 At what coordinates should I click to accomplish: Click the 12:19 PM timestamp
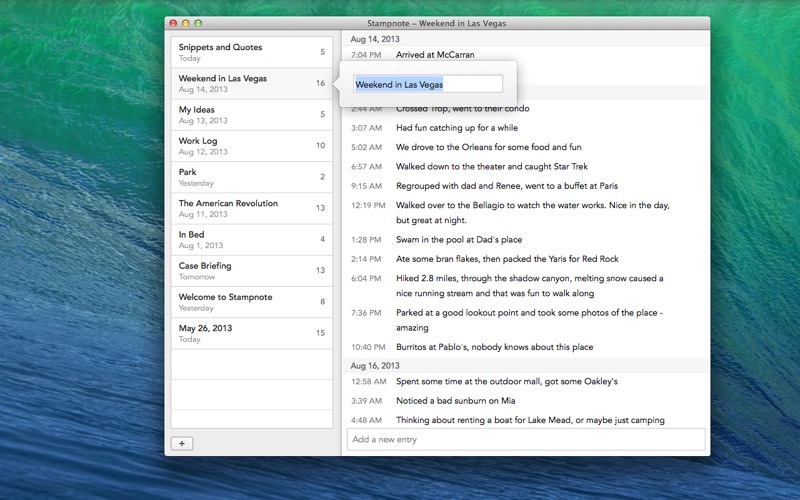368,206
